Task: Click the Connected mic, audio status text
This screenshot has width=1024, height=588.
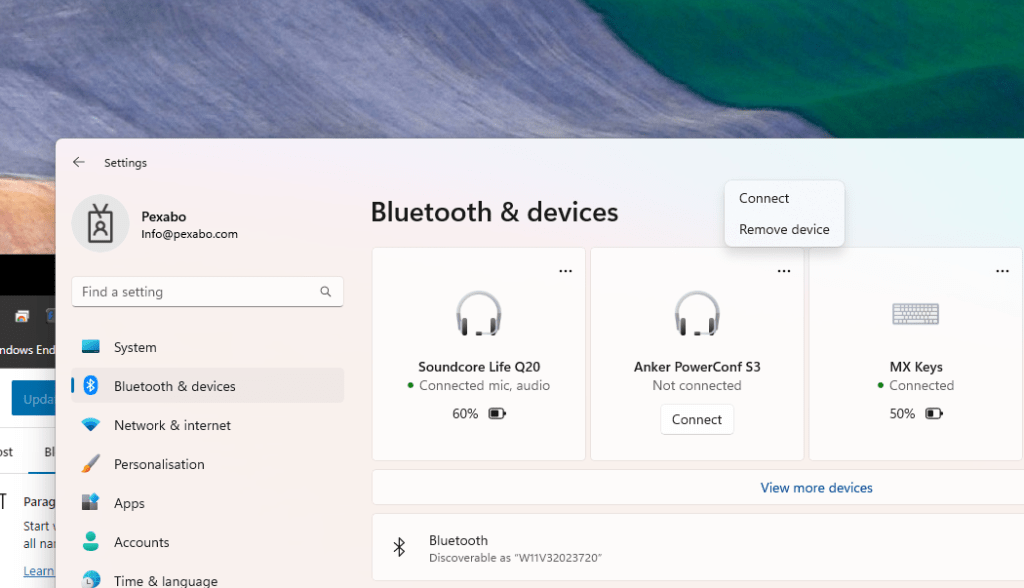Action: (485, 385)
